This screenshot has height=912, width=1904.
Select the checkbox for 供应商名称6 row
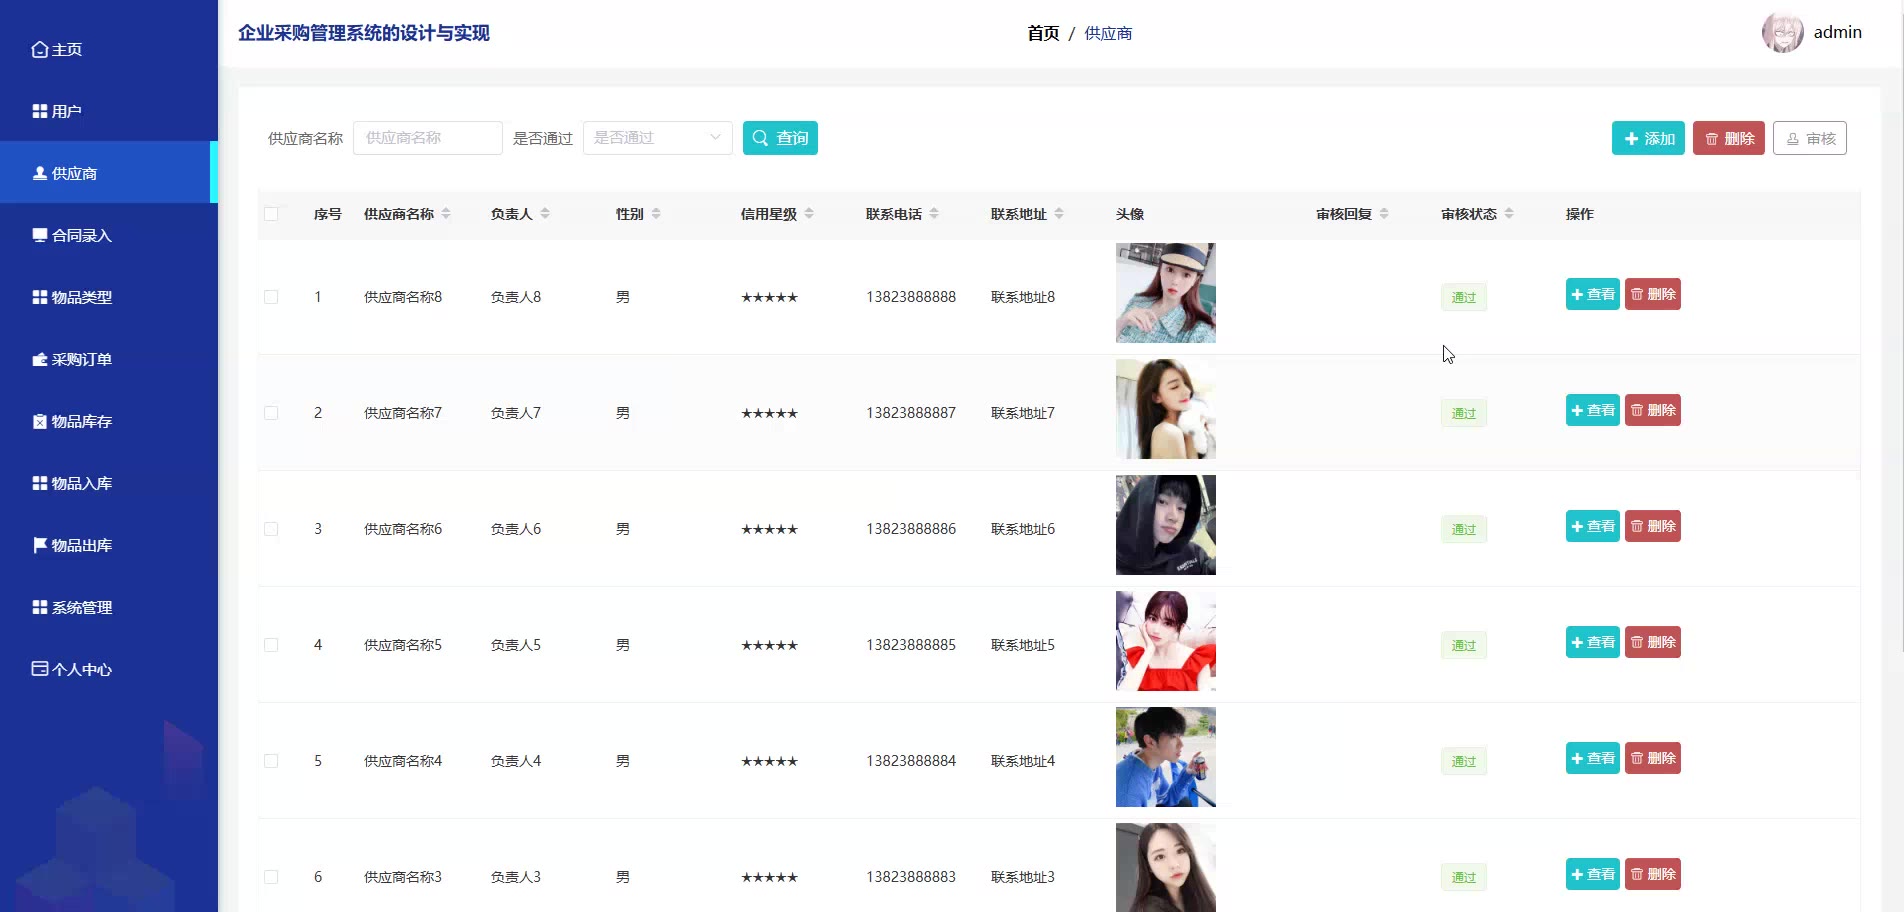pos(271,529)
